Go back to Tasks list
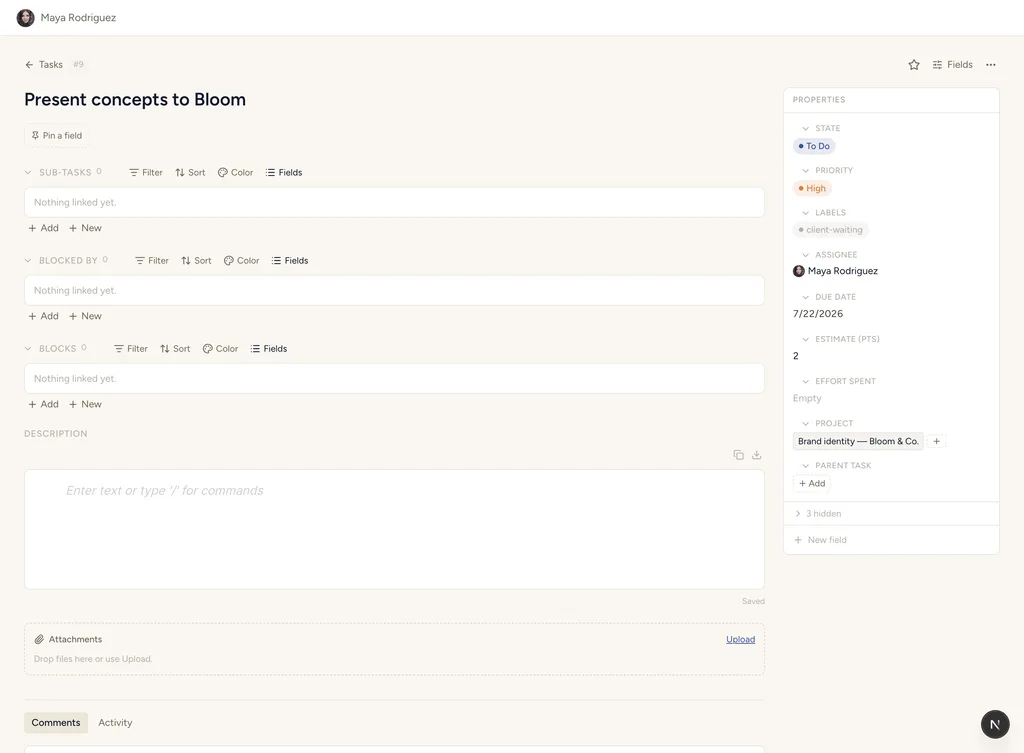This screenshot has width=1024, height=753. tap(50, 65)
